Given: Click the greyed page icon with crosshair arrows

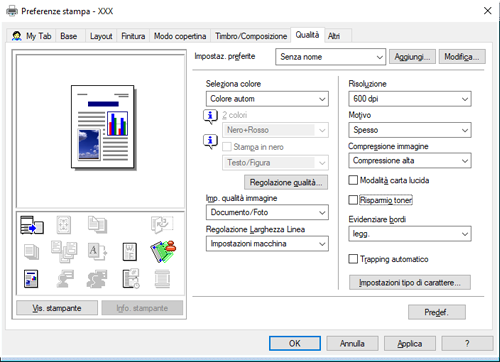Looking at the screenshot, I should click(64, 225).
